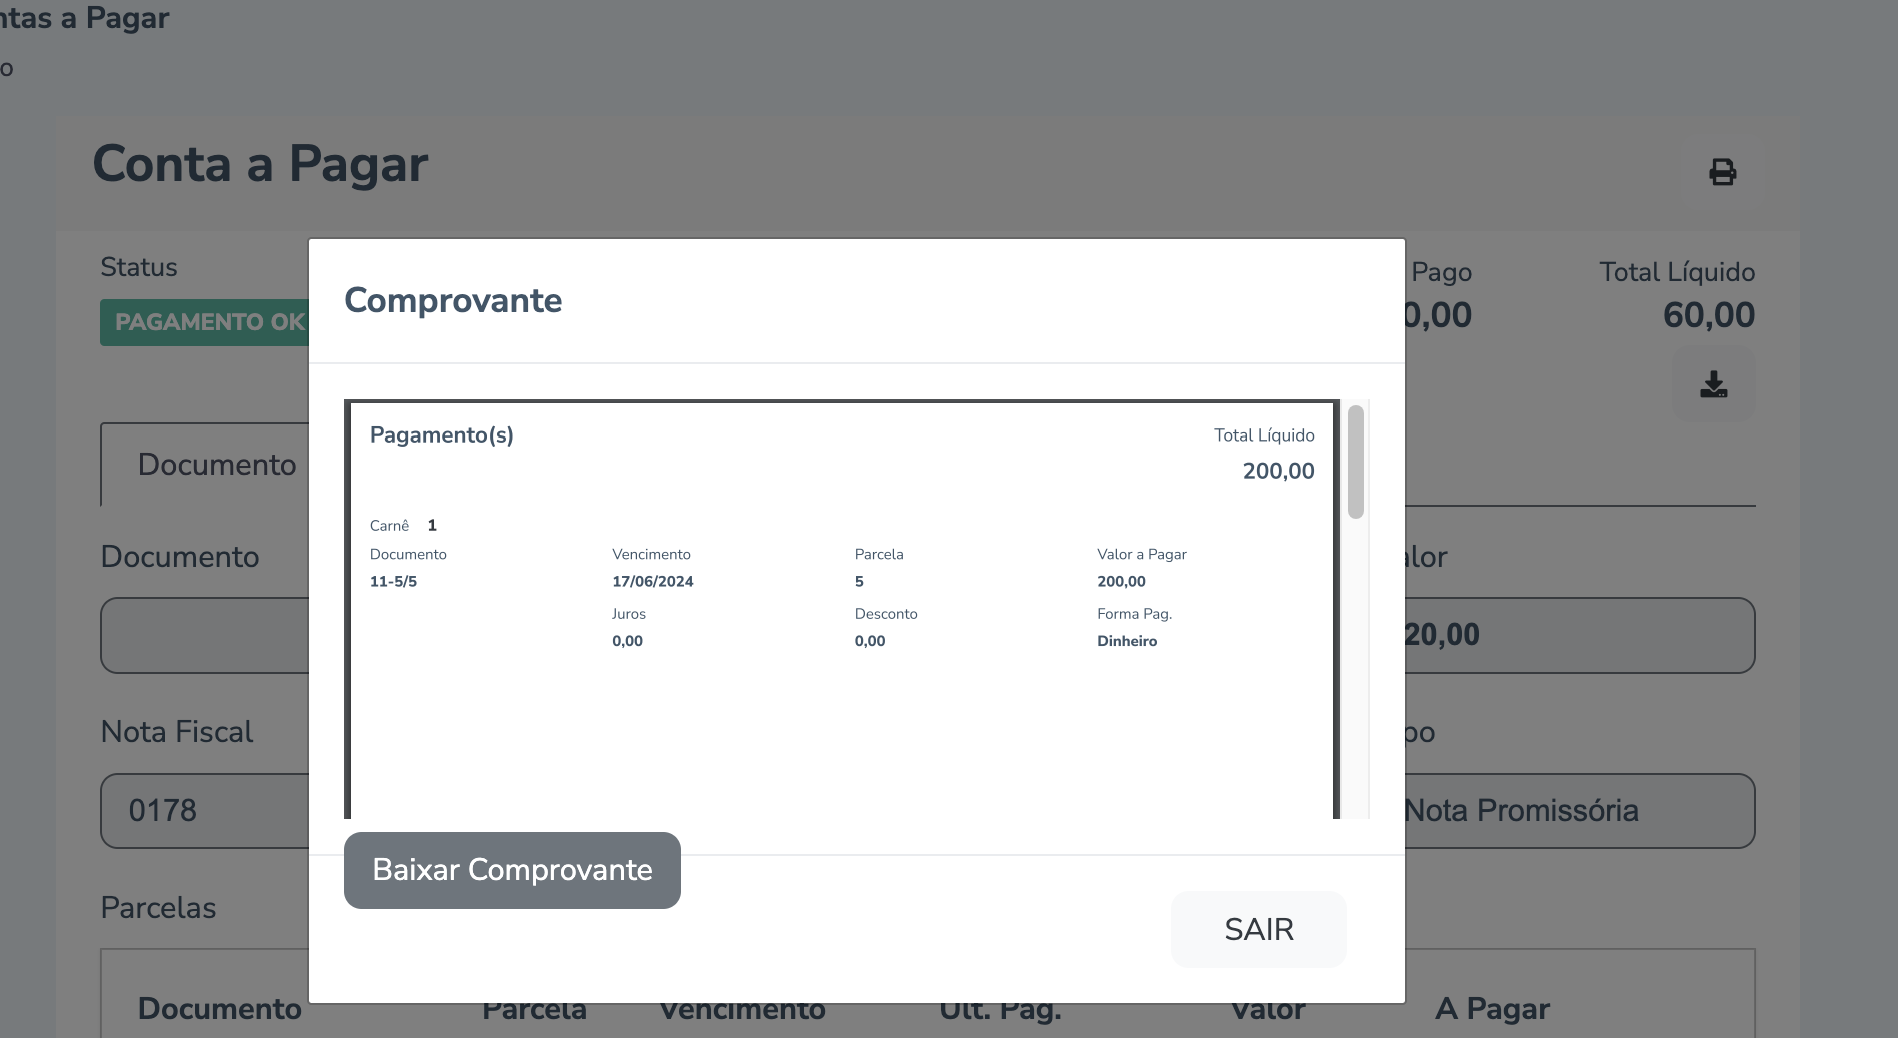Click the 200,00 Total Líquido amount in receipt
This screenshot has width=1898, height=1038.
[x=1278, y=471]
